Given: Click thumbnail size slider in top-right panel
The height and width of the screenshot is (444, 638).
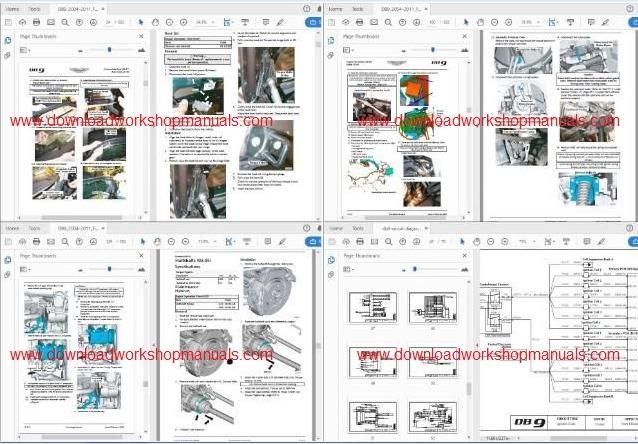Looking at the screenshot, I should coord(433,50).
